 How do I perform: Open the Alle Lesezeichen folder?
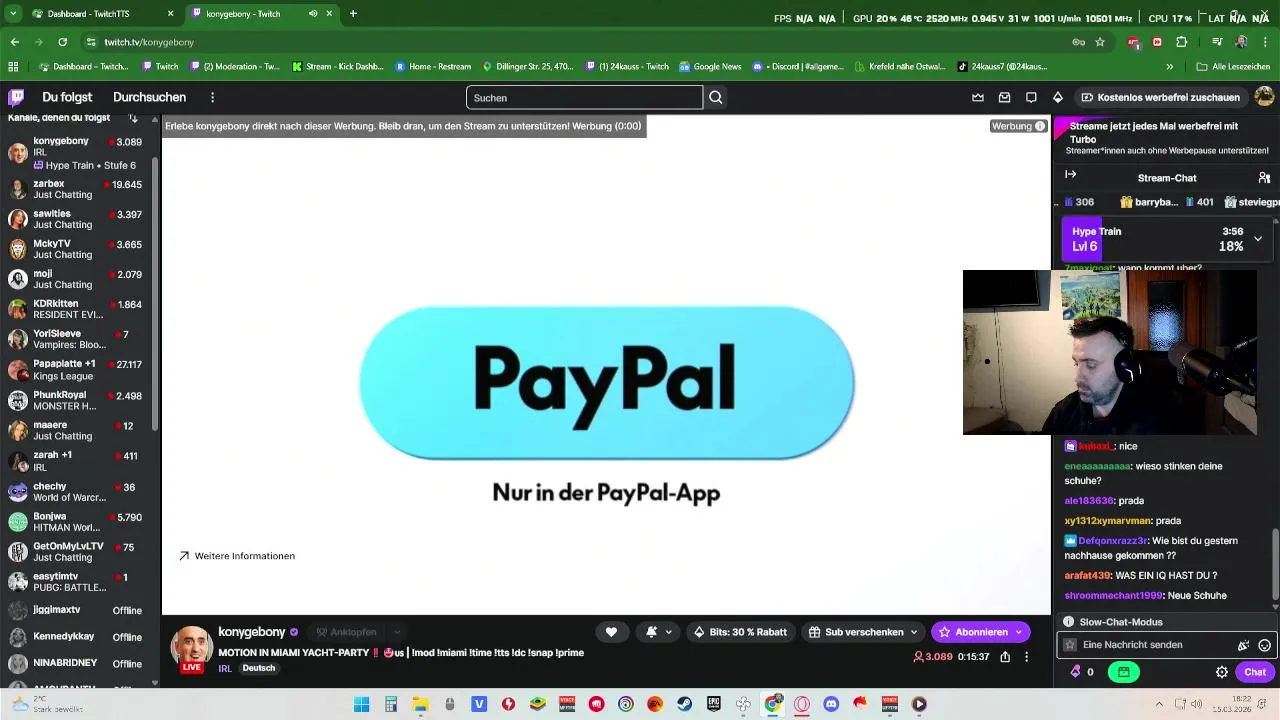click(x=1234, y=67)
